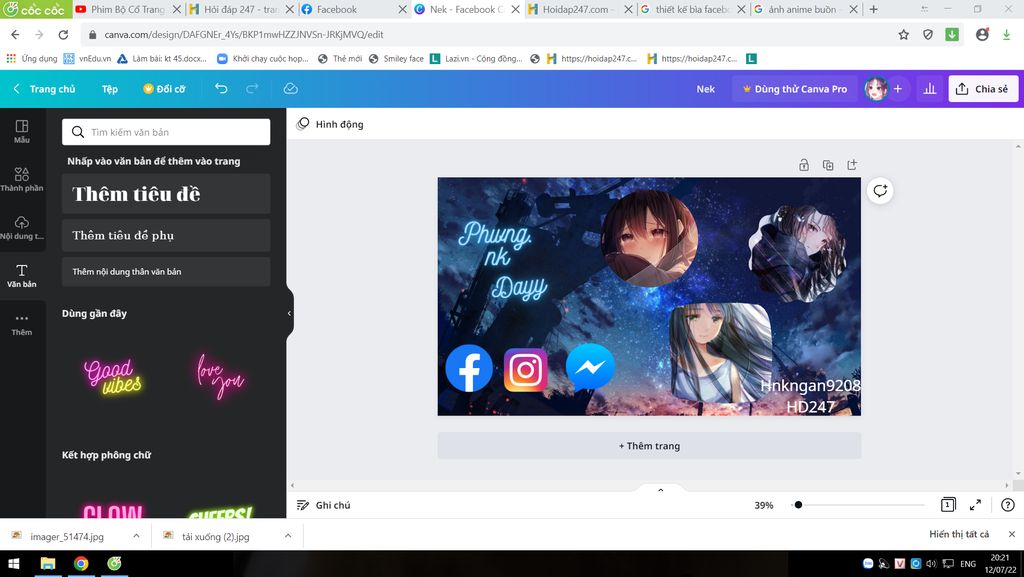Click the Tìm kiếm văn bản search field
The width and height of the screenshot is (1024, 577).
(166, 132)
